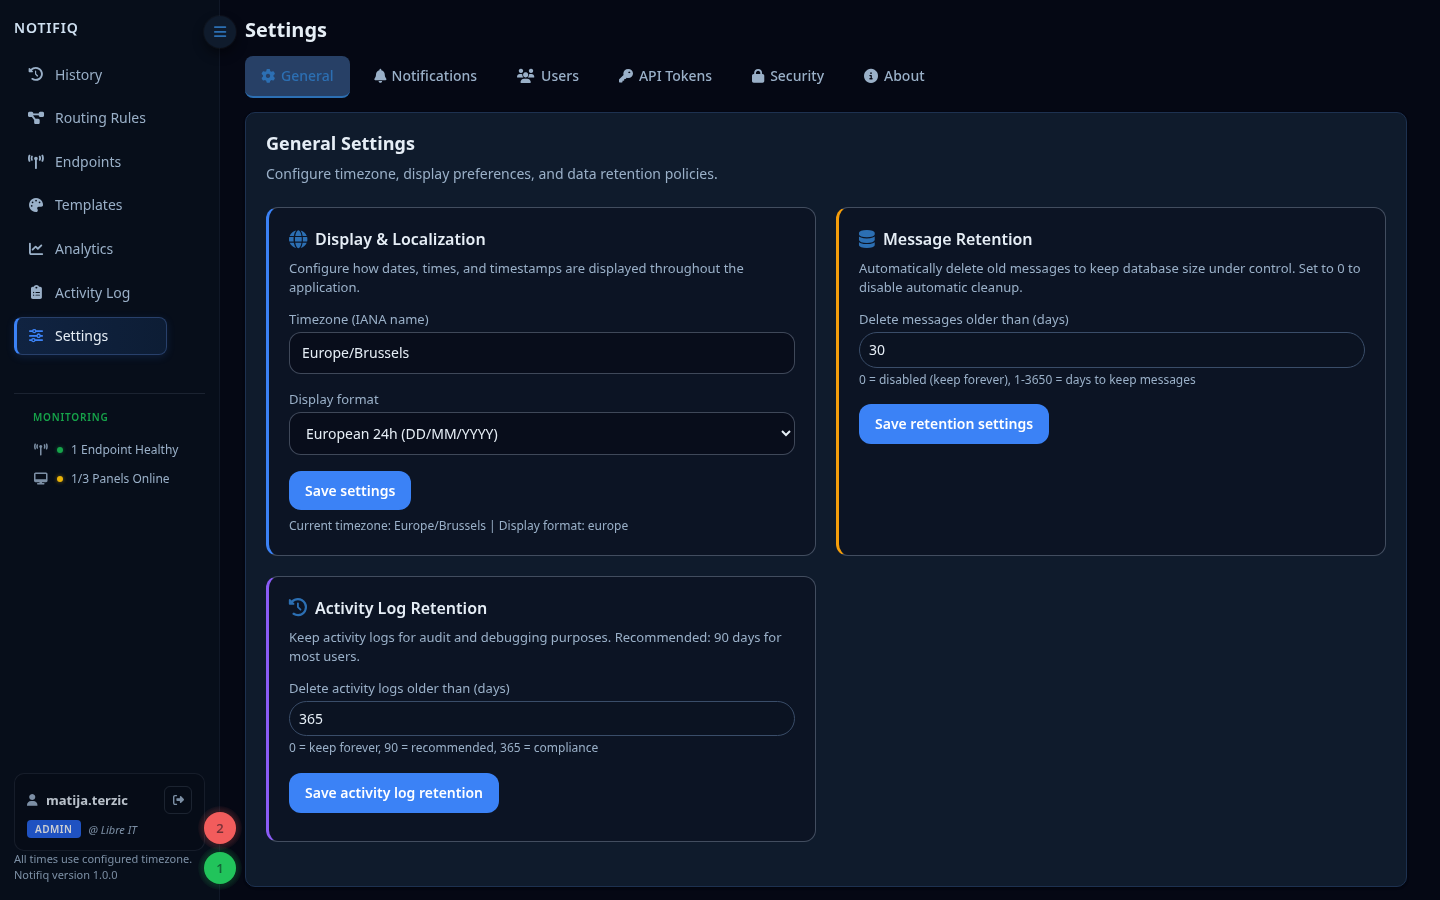This screenshot has height=900, width=1440.
Task: Switch to the Users tab
Action: point(548,76)
